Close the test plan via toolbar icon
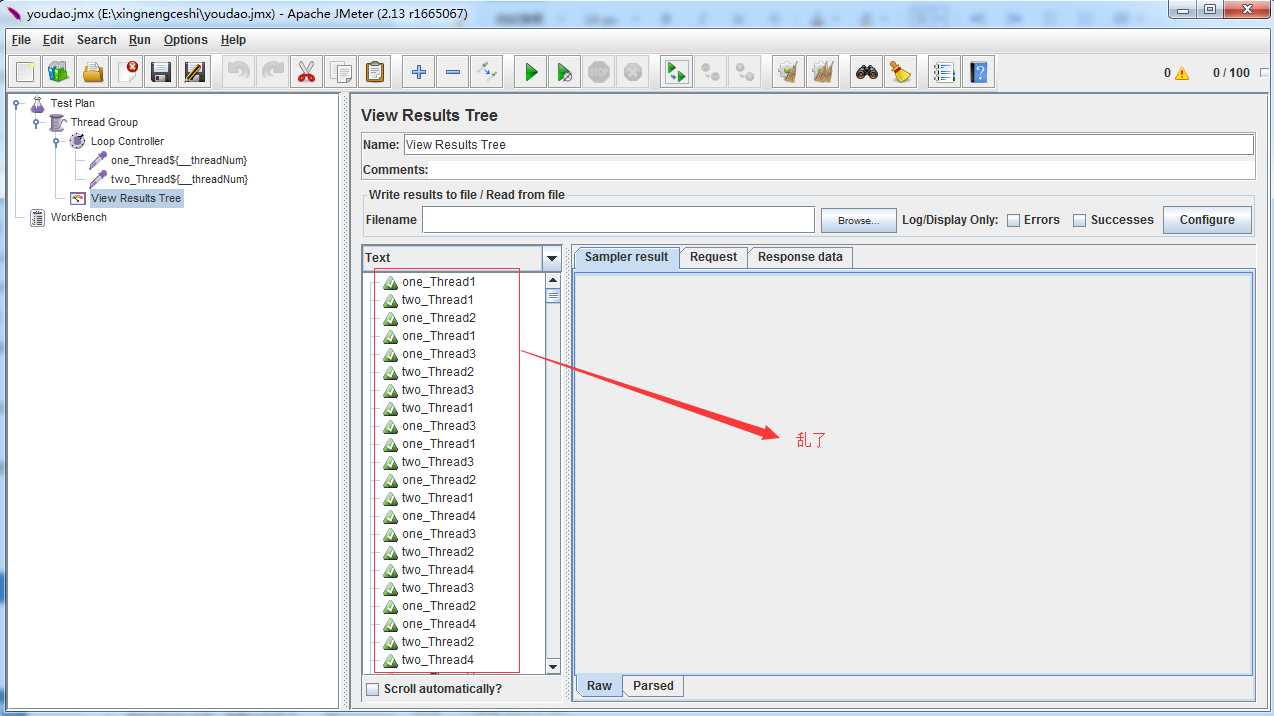This screenshot has height=716, width=1274. click(x=127, y=72)
